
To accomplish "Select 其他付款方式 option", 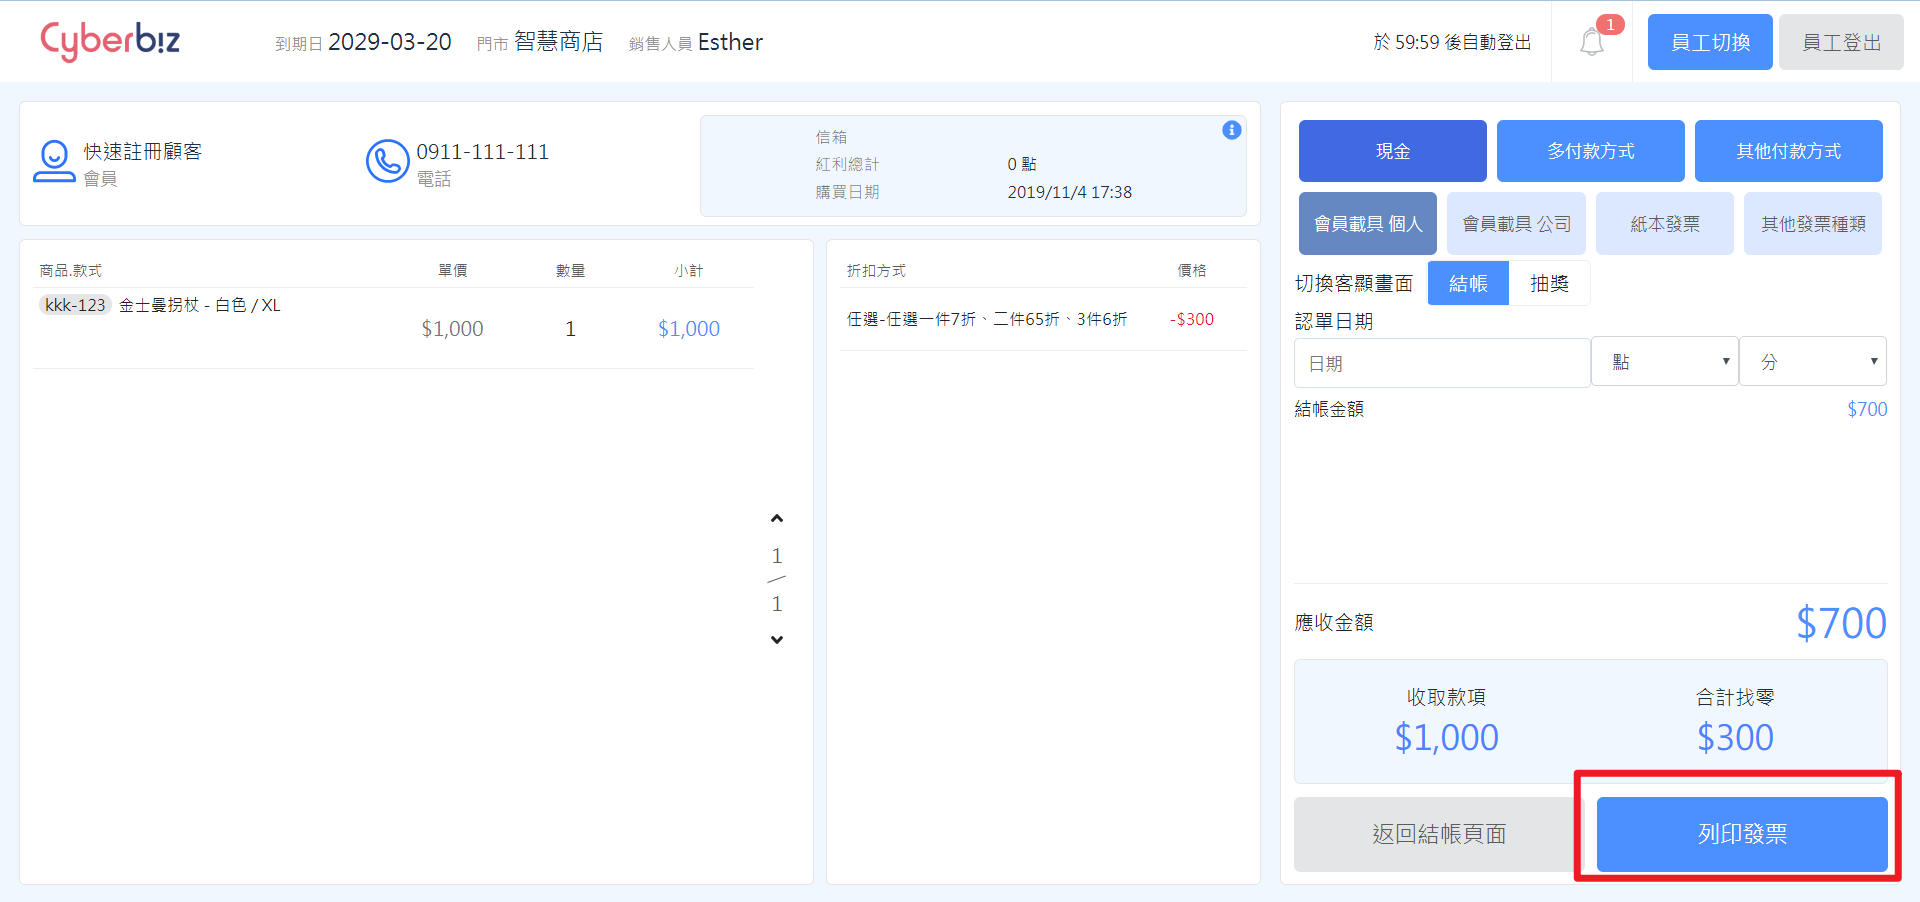I will (1788, 151).
